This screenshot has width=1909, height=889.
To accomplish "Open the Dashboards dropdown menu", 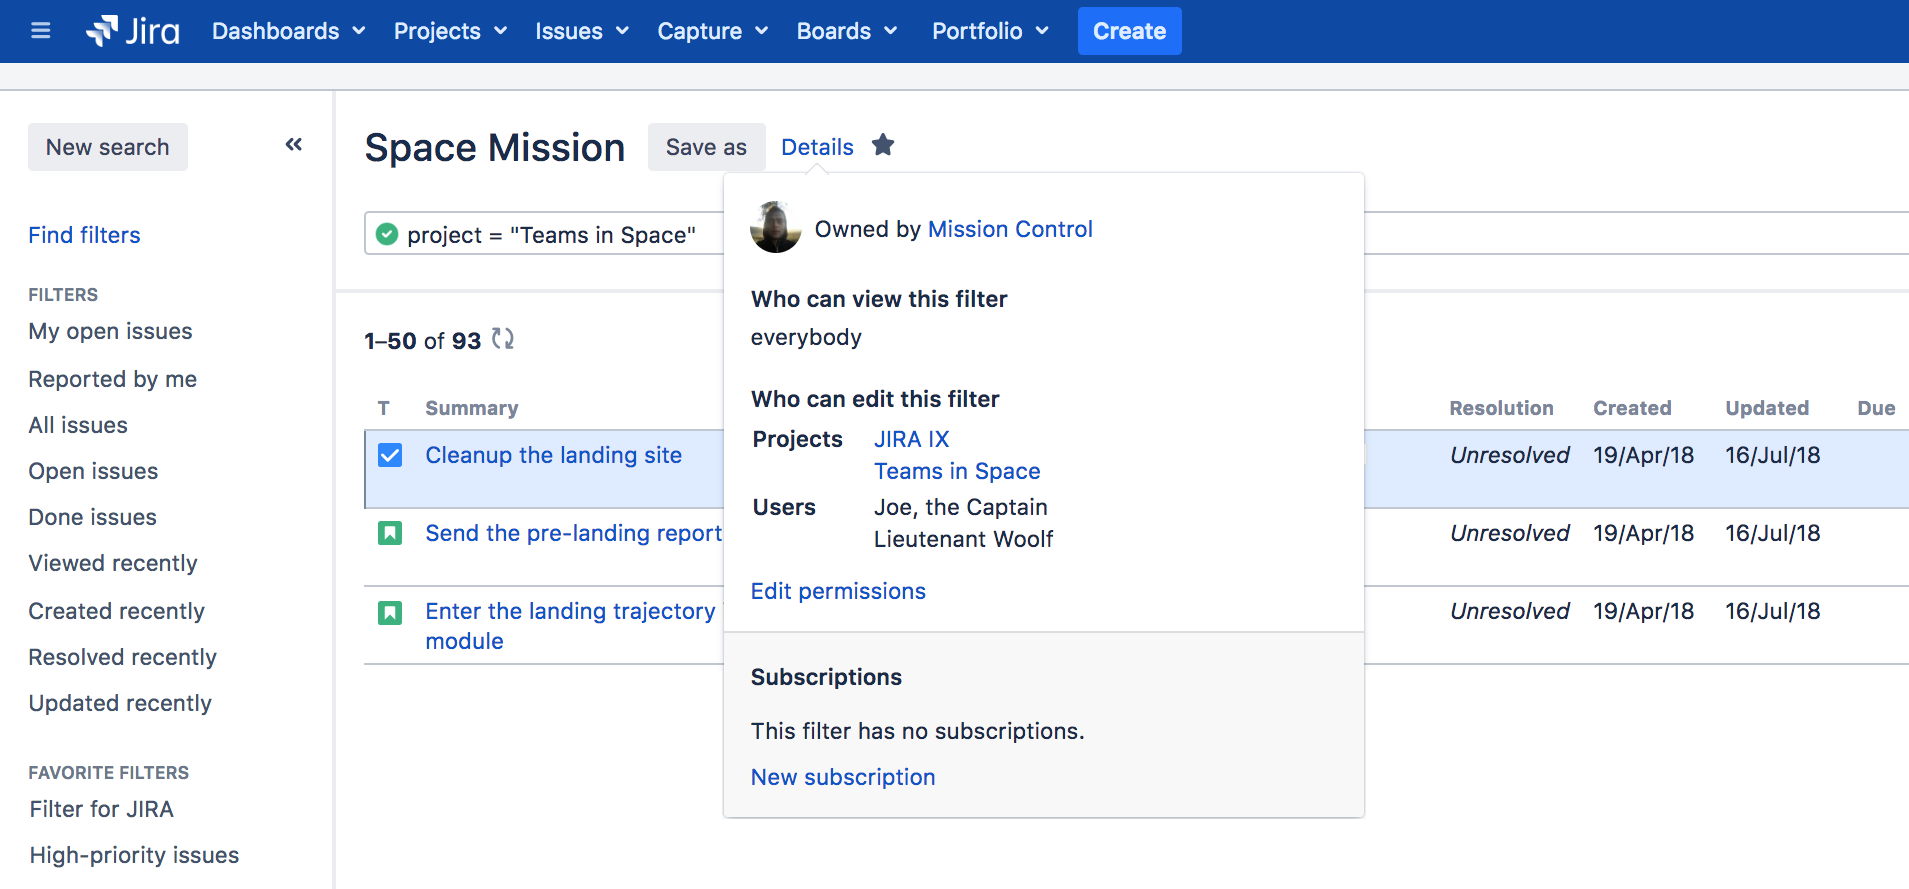I will pos(288,31).
